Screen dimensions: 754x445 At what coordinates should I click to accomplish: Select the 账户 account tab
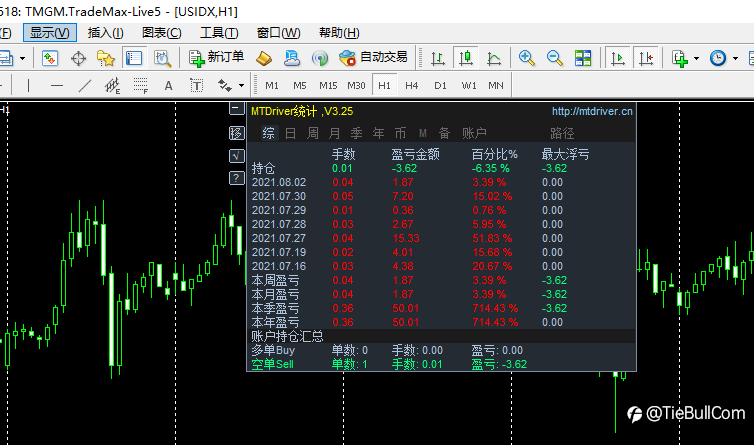point(474,133)
